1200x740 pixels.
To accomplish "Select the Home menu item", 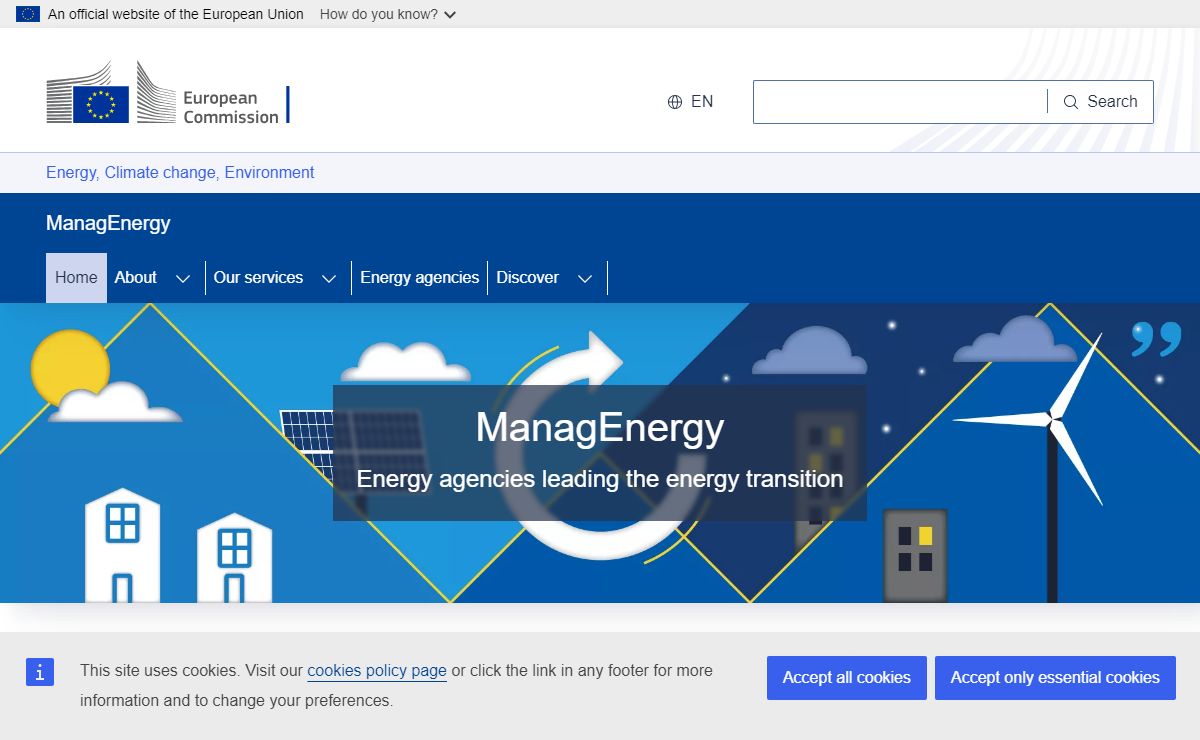I will point(76,278).
